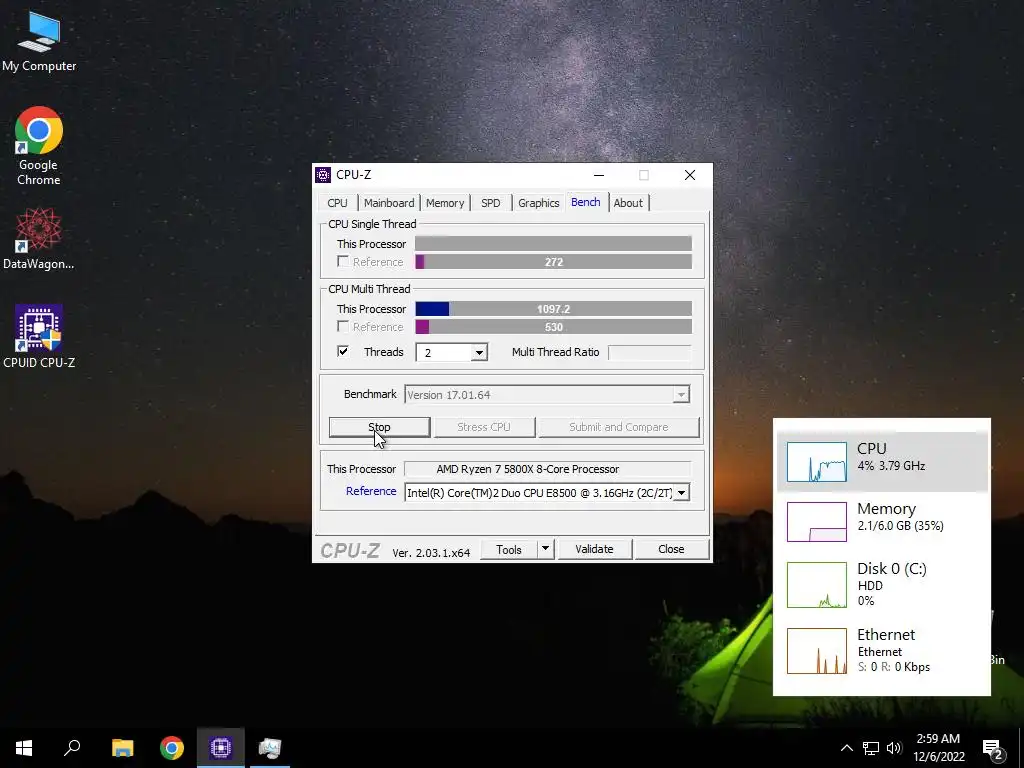Image resolution: width=1024 pixels, height=768 pixels.
Task: Select CPU performance graph thumbnail
Action: 816,462
